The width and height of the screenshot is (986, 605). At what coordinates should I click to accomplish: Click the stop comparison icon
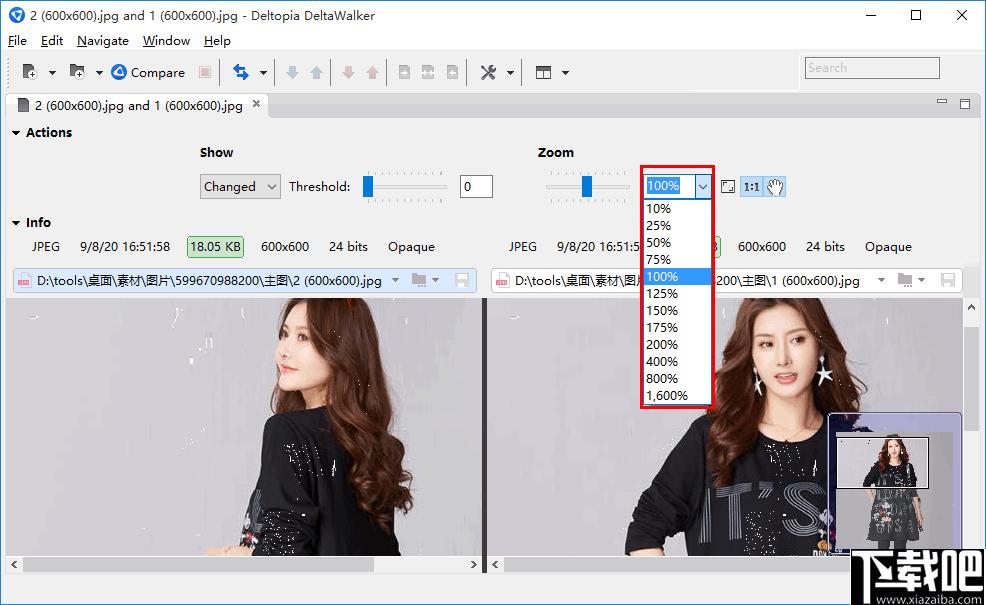[x=204, y=72]
